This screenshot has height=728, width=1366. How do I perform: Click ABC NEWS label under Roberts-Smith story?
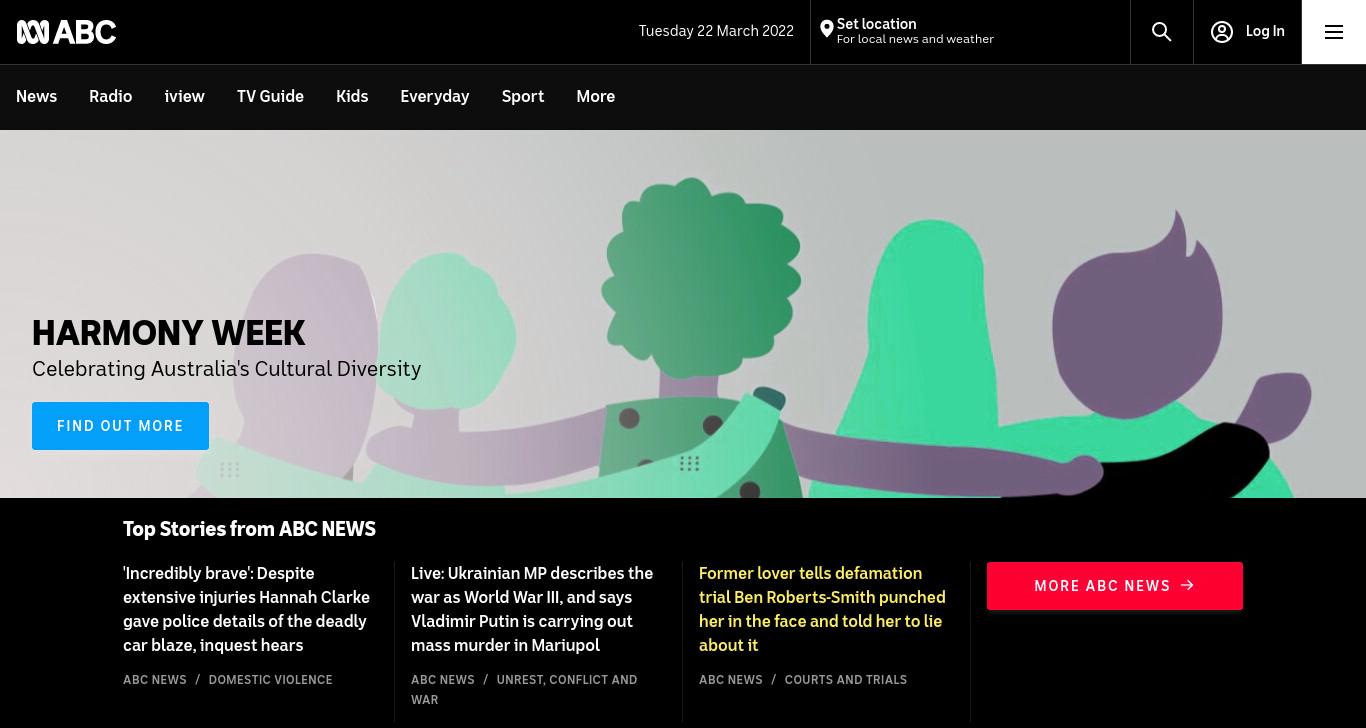point(731,680)
